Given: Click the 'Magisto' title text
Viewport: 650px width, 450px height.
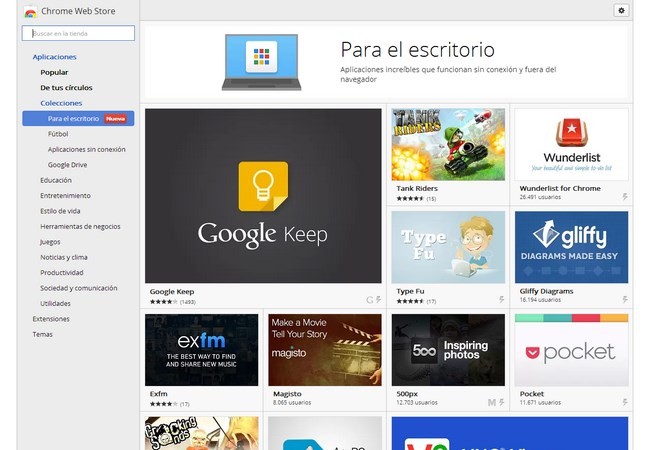Looking at the screenshot, I should coord(287,394).
